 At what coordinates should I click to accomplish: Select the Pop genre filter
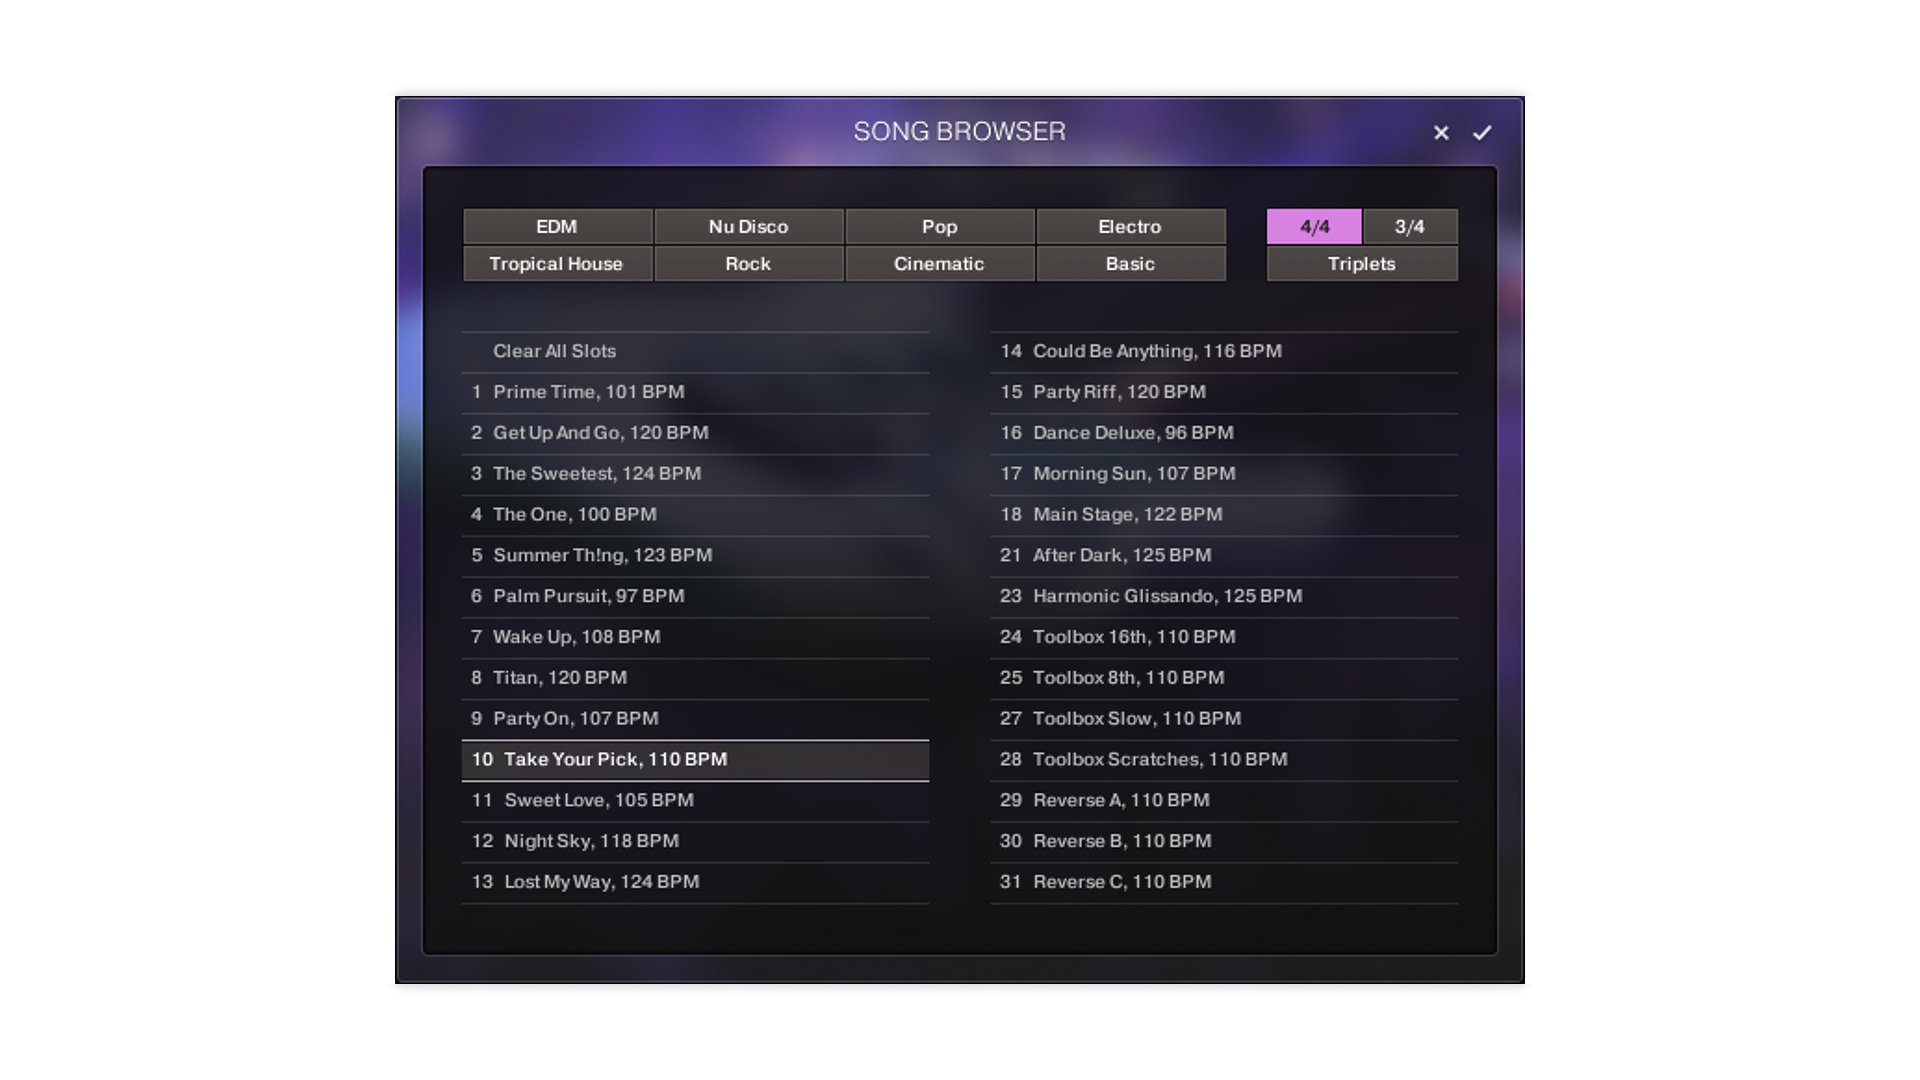click(x=939, y=227)
